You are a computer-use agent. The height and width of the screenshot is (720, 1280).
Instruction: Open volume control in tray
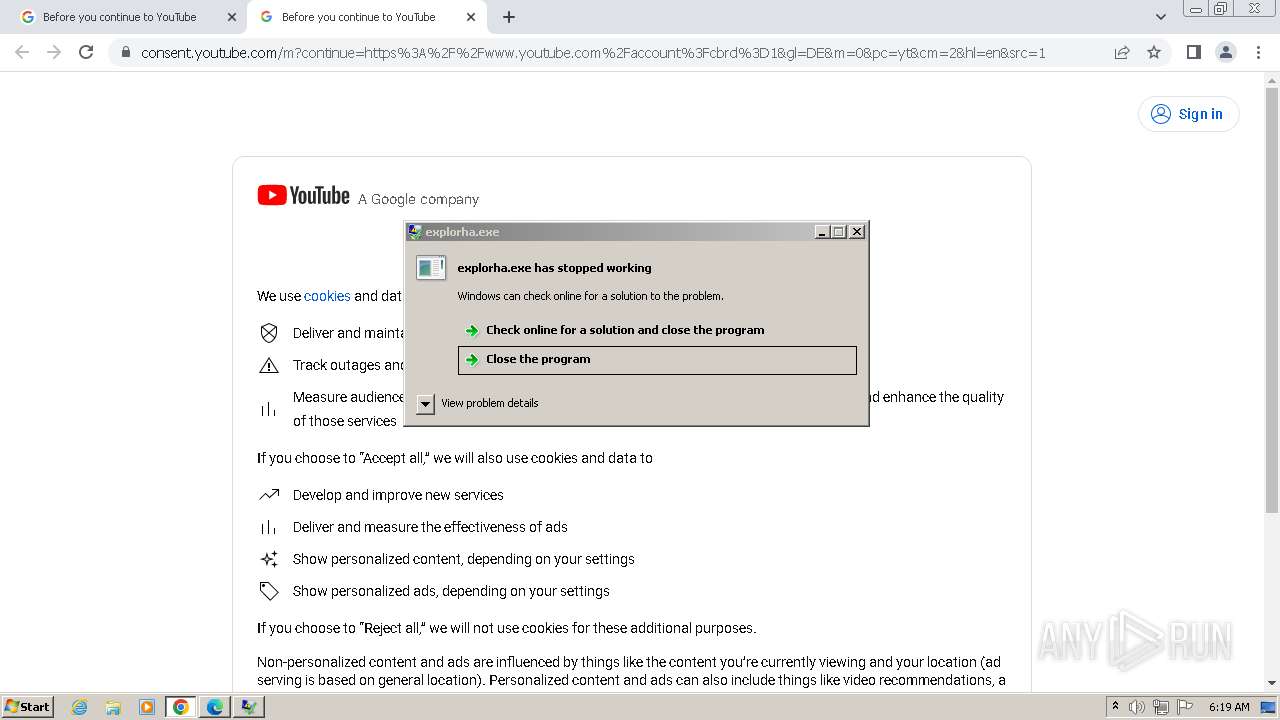tap(1137, 707)
